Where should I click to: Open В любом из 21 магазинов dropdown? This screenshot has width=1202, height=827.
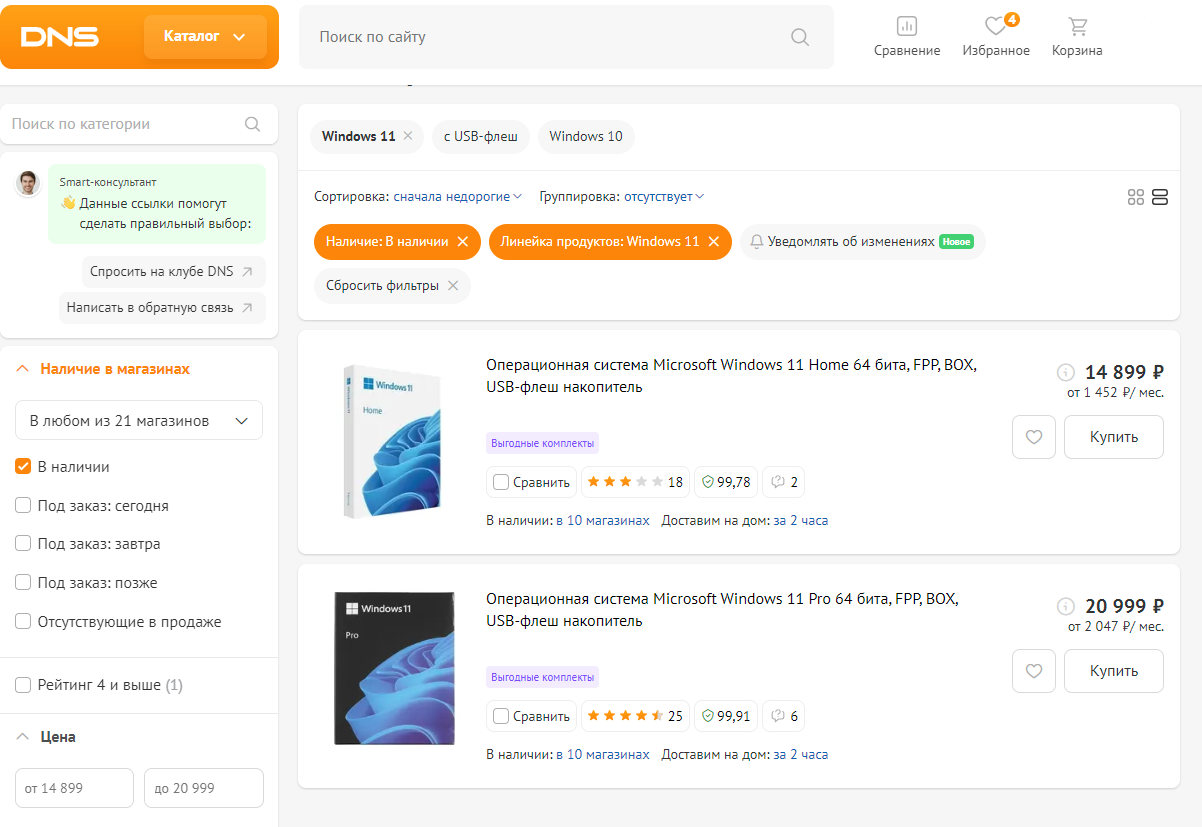pos(139,421)
